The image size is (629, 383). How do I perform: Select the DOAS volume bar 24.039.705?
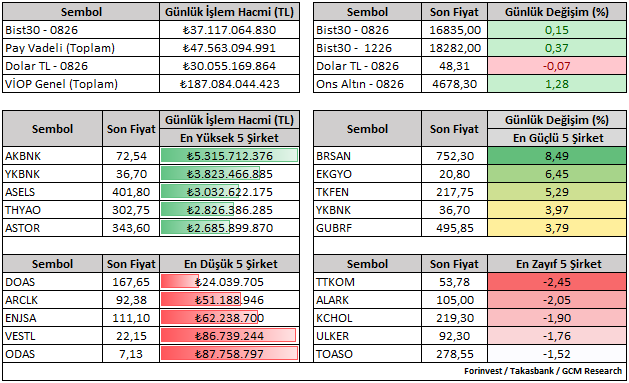click(229, 282)
